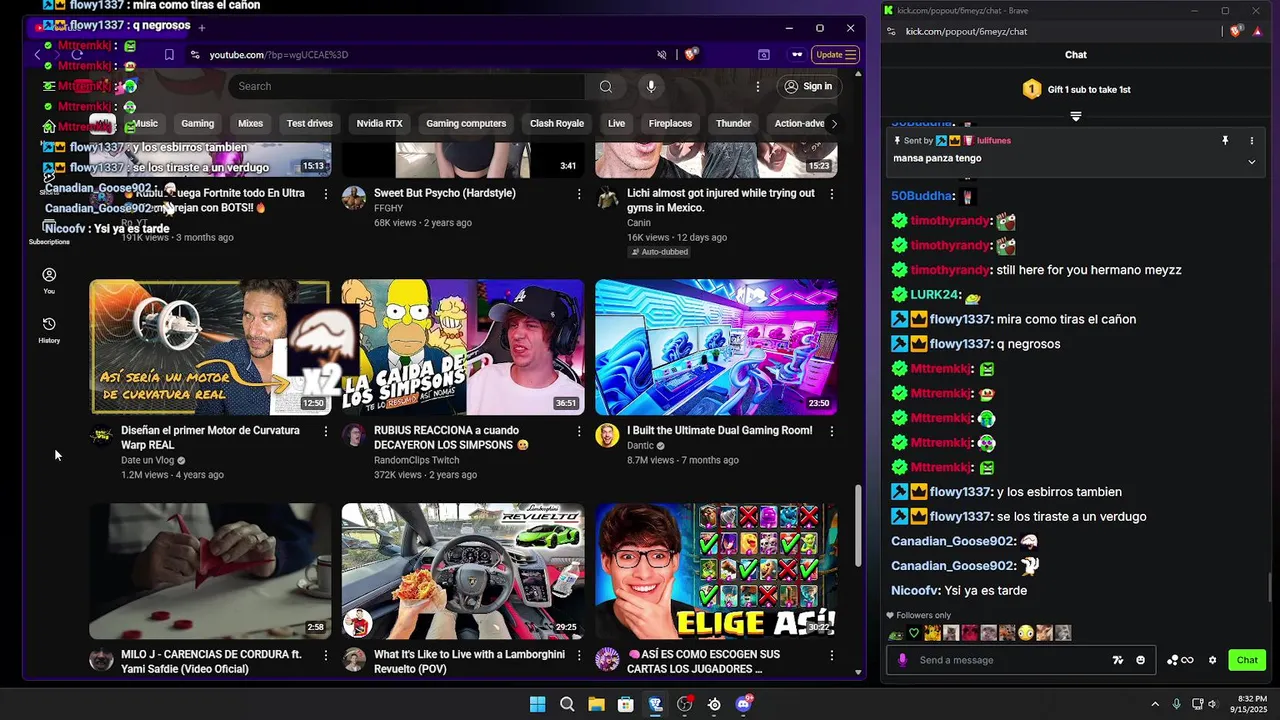Open Brave Shields in the YouTube window
Viewport: 1280px width, 720px height.
tap(691, 54)
